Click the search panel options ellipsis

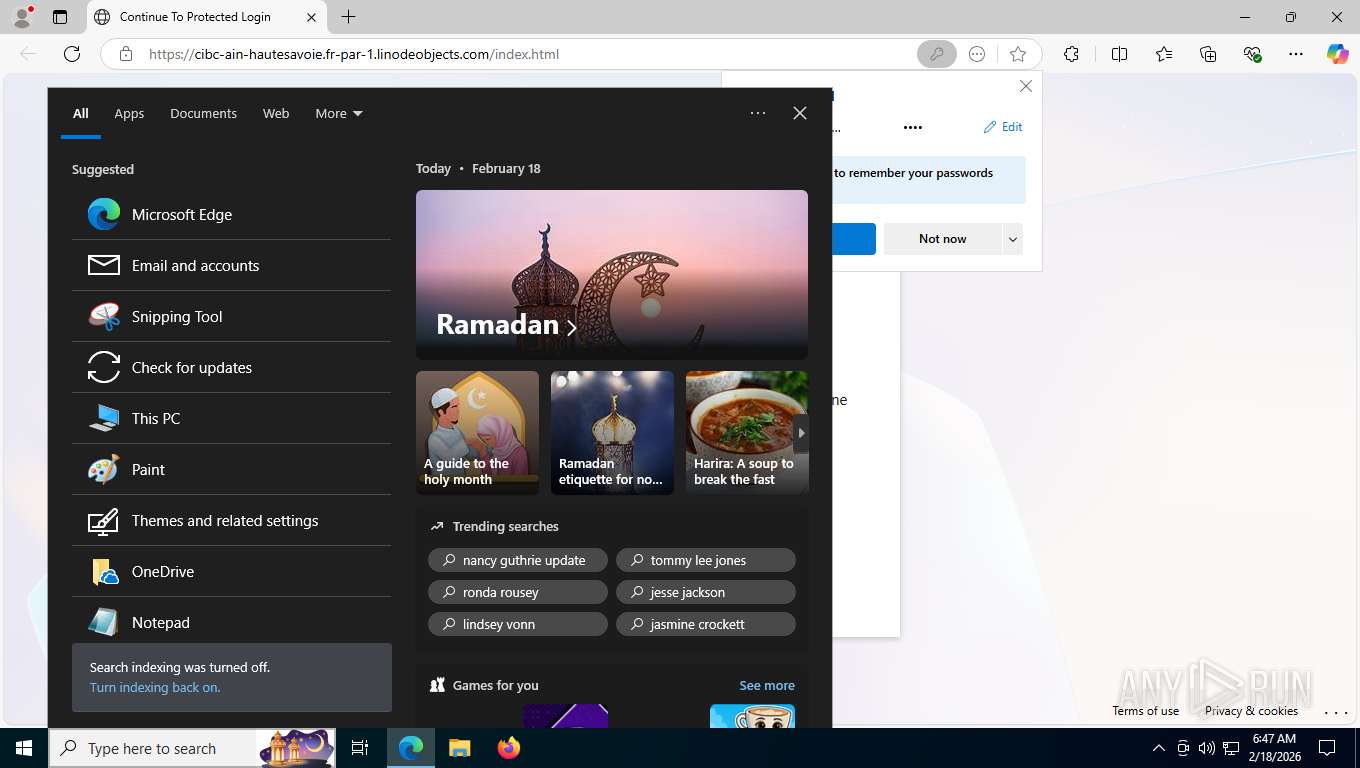tap(758, 113)
